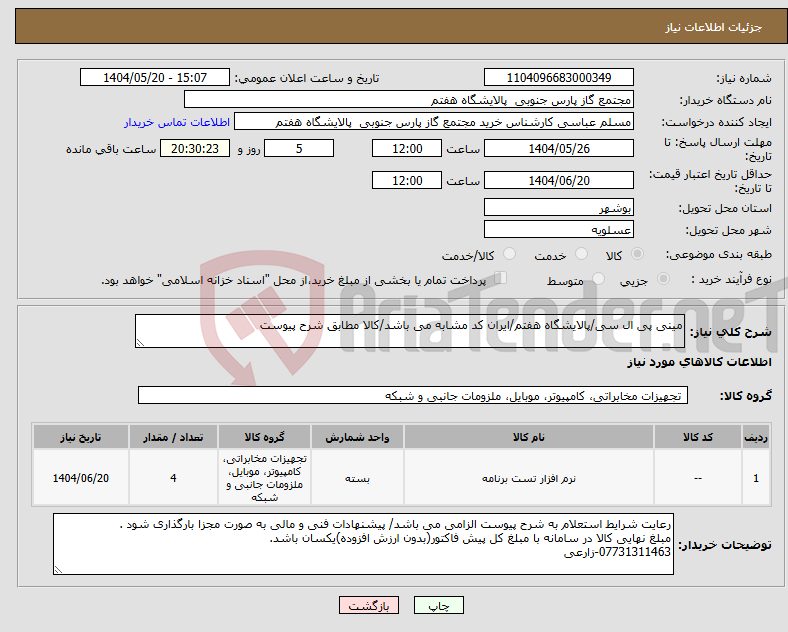Screen dimensions: 788x632
Task: Click the need date cell 1404/06/20 in table
Action: pos(81,478)
